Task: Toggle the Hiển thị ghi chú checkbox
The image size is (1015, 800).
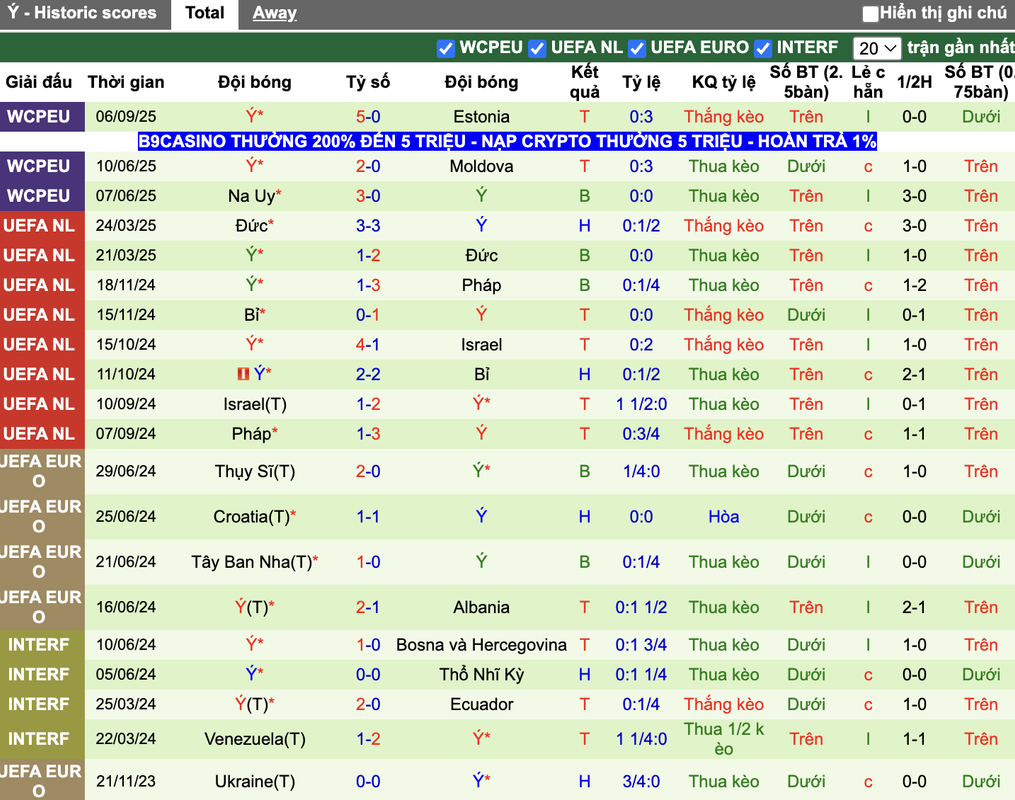Action: [x=870, y=13]
